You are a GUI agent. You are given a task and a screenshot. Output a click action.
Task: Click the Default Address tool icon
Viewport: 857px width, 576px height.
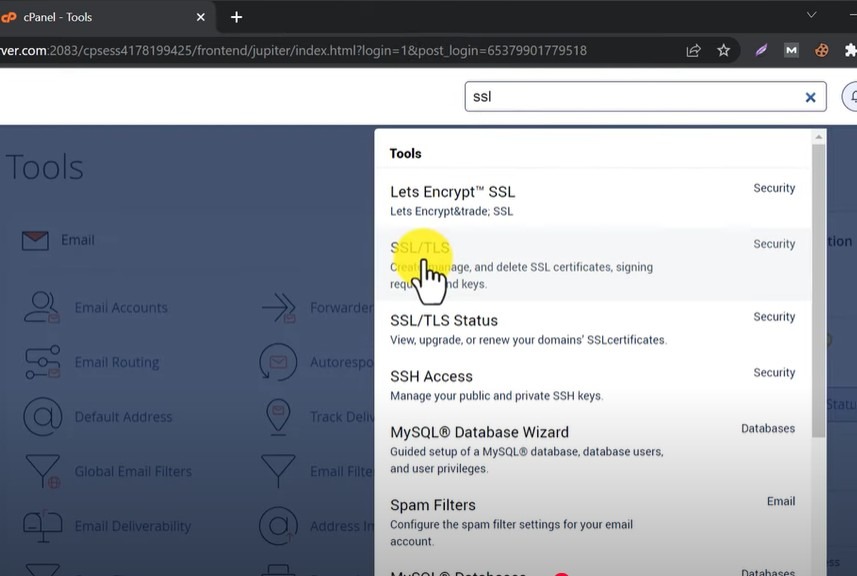pos(41,416)
